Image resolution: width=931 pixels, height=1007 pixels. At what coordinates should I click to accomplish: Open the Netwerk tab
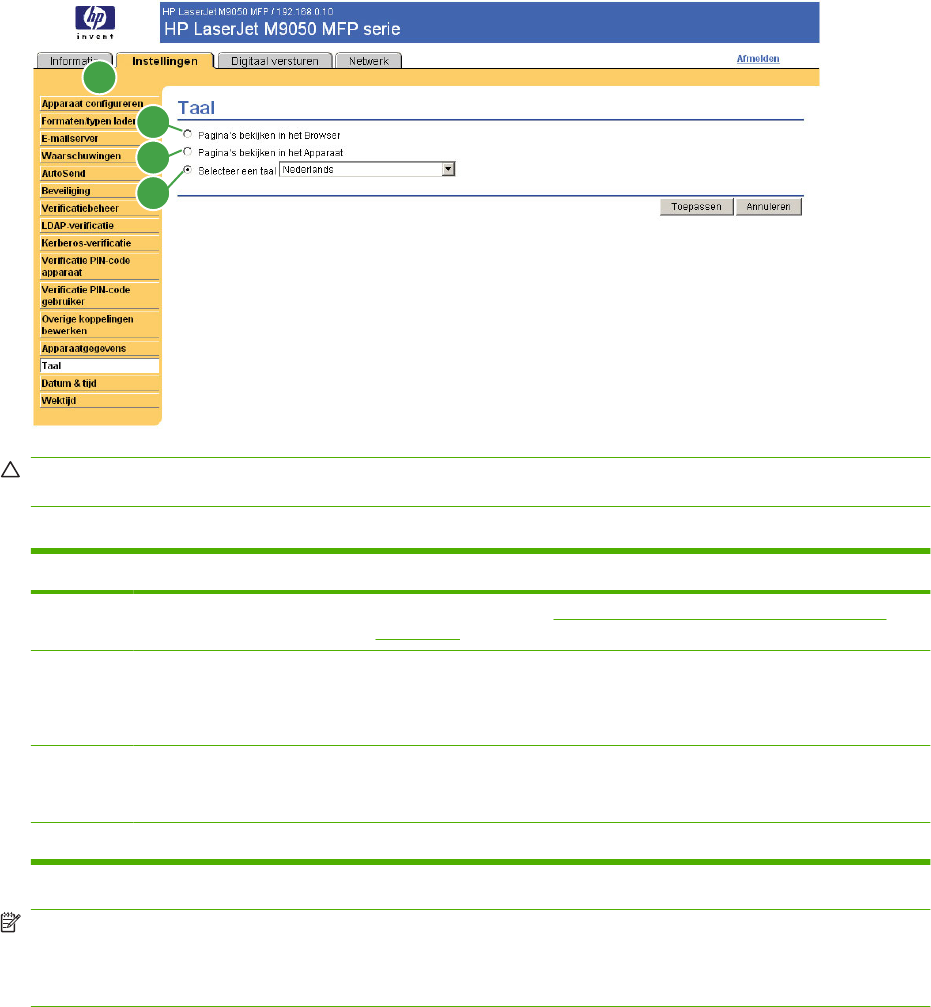tap(369, 61)
